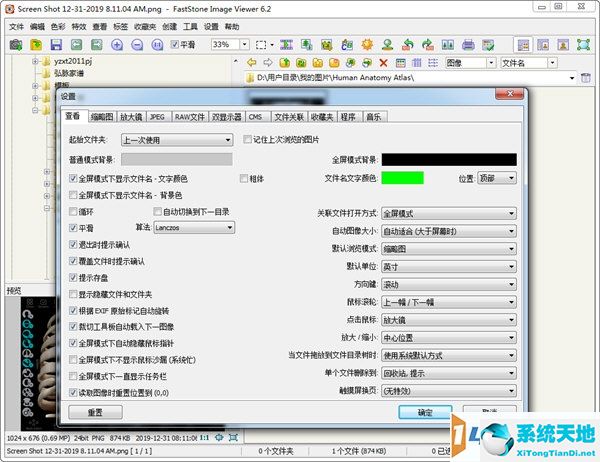Click the forward arrow in the folder bar
The height and width of the screenshot is (462, 600).
(x=268, y=63)
